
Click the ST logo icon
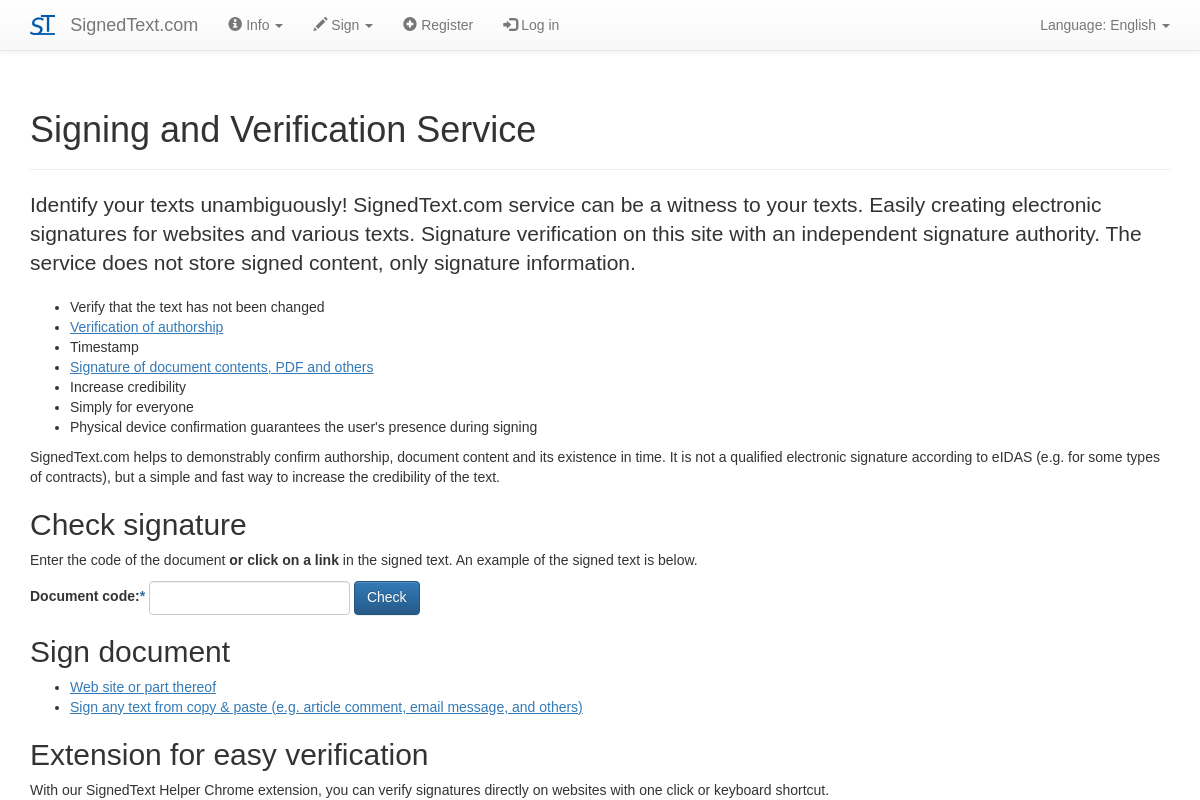[x=42, y=25]
